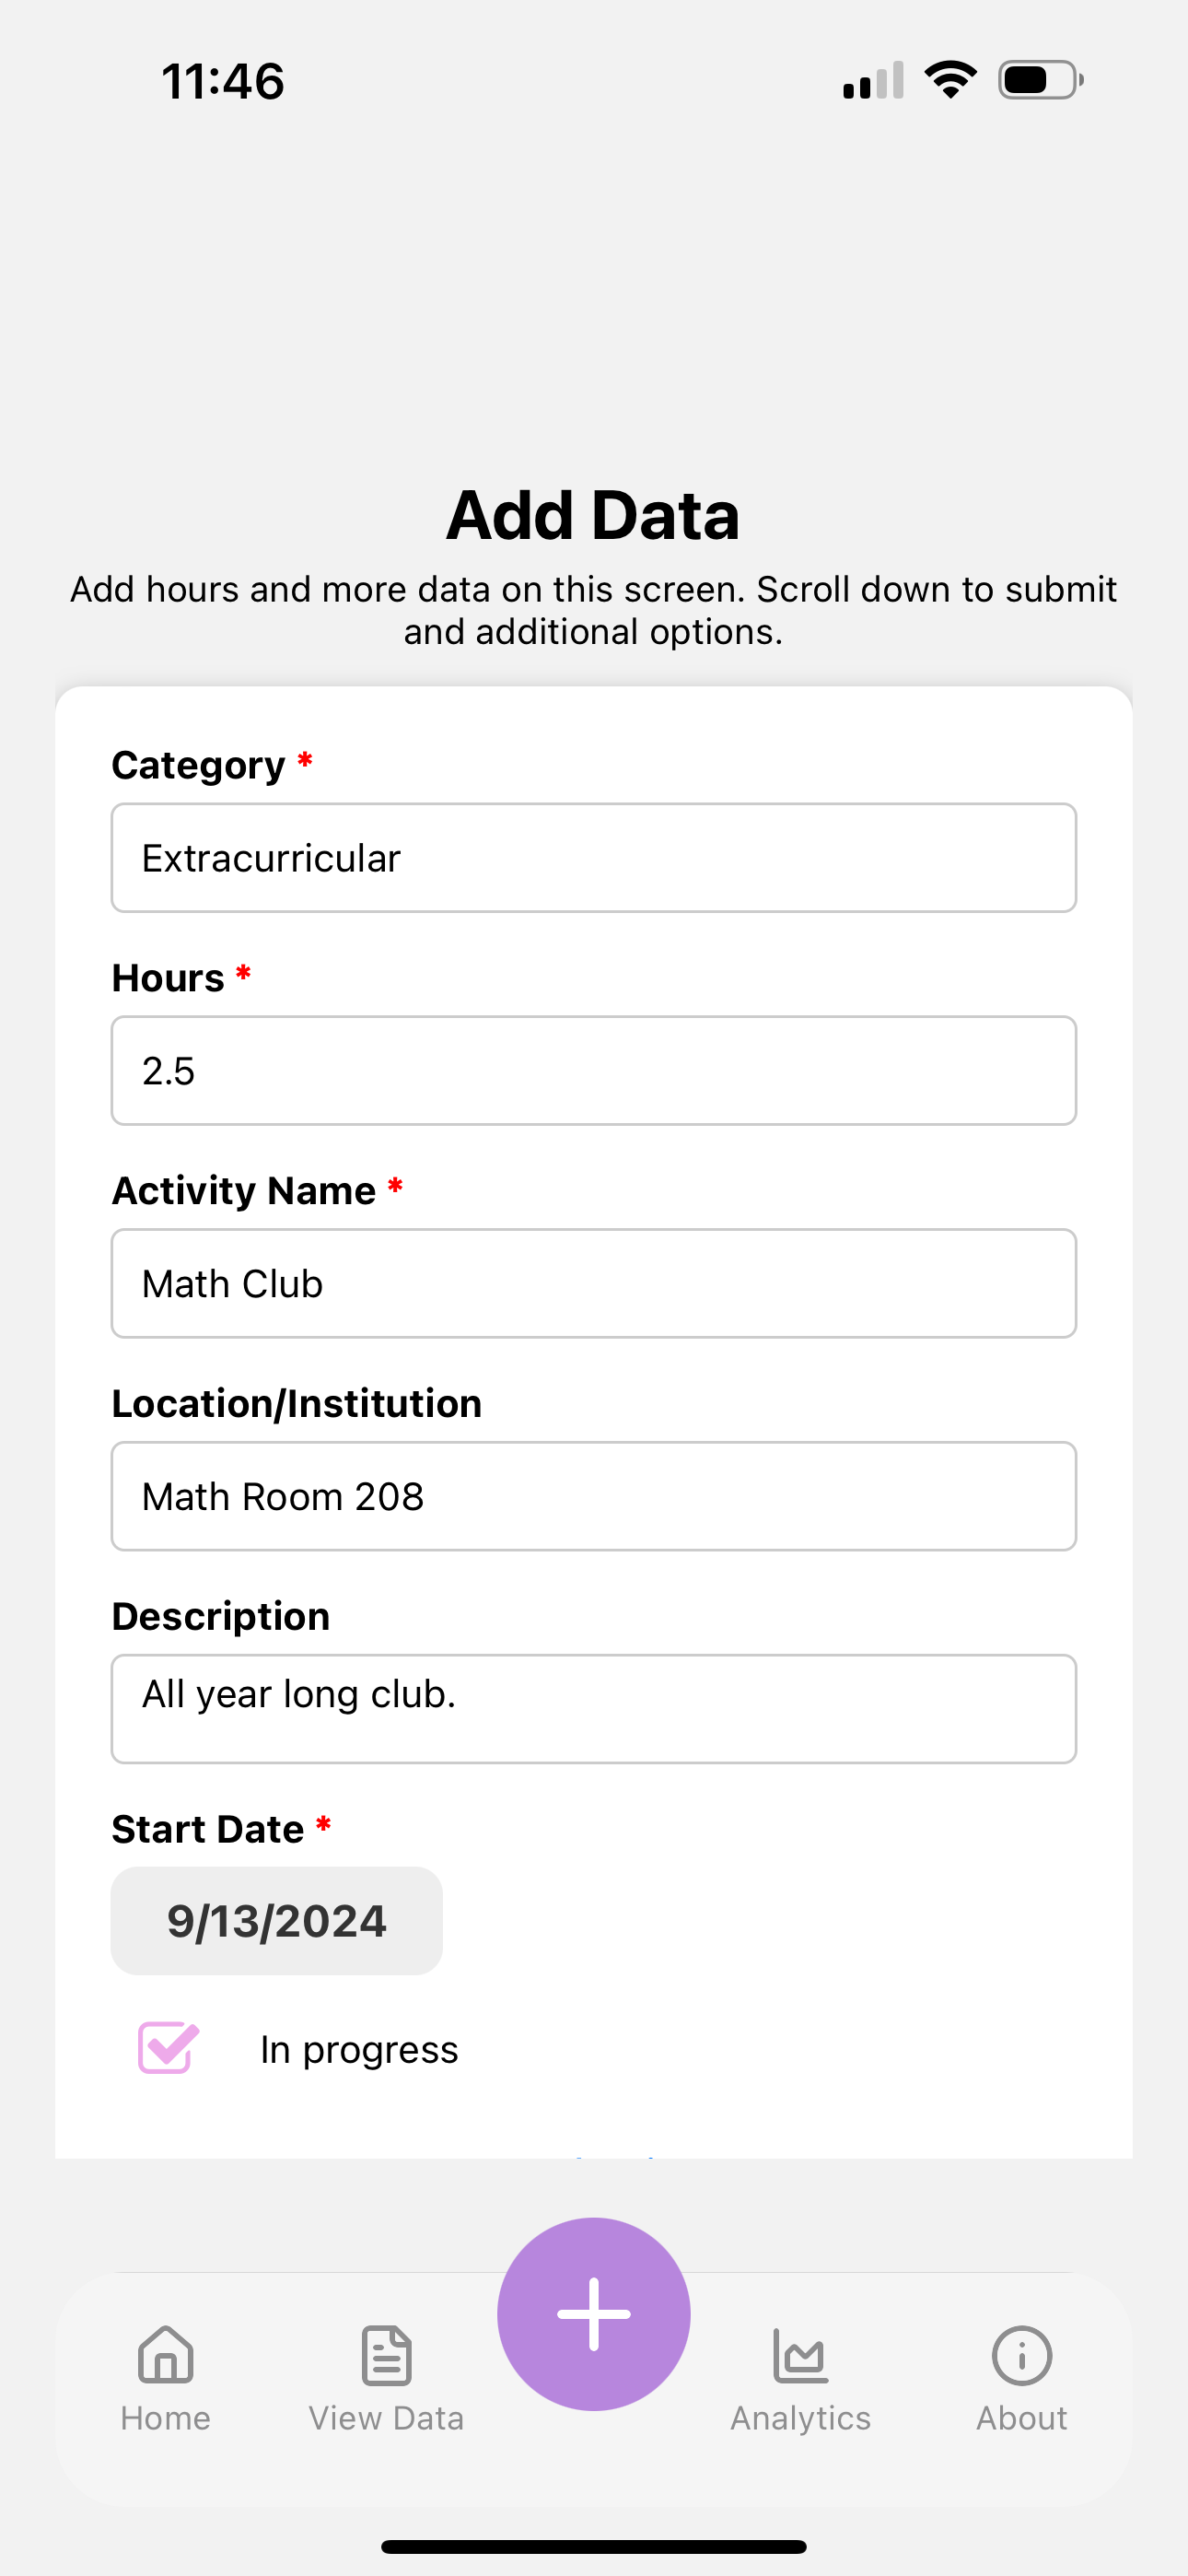
Task: Open the Analytics chart icon
Action: pyautogui.click(x=800, y=2355)
